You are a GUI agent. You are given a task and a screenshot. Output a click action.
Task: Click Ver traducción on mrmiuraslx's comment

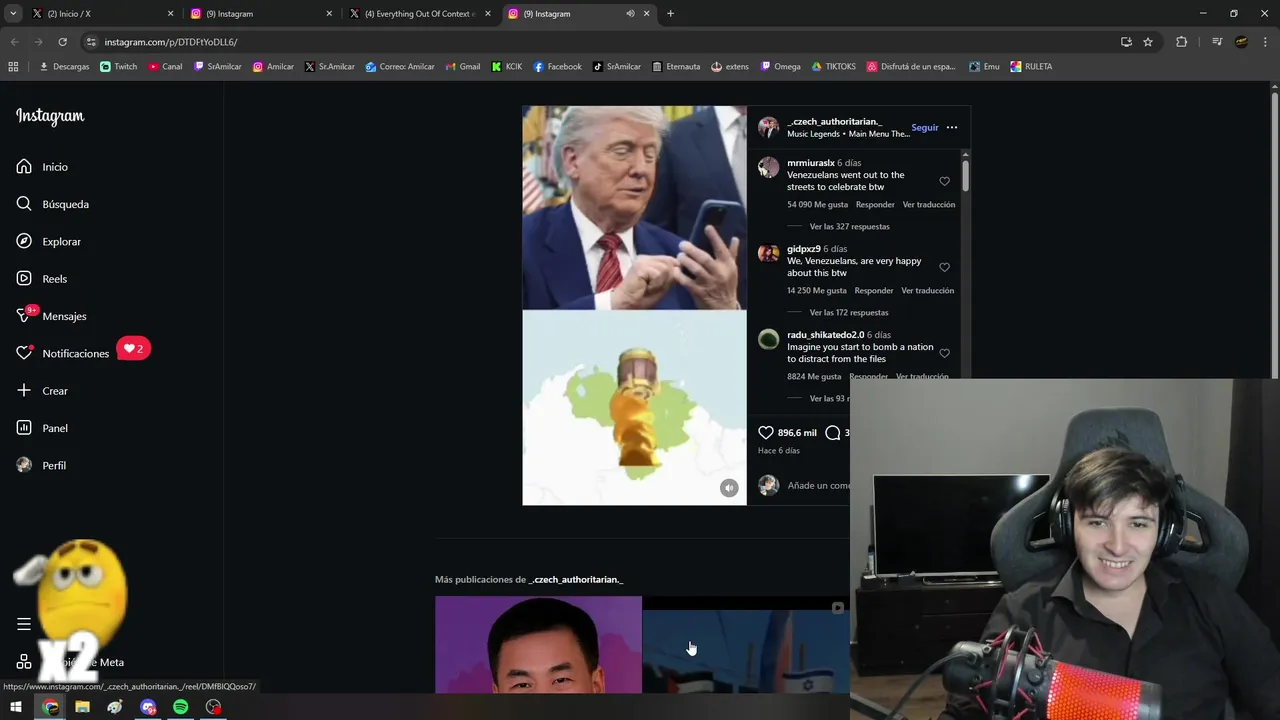(929, 205)
